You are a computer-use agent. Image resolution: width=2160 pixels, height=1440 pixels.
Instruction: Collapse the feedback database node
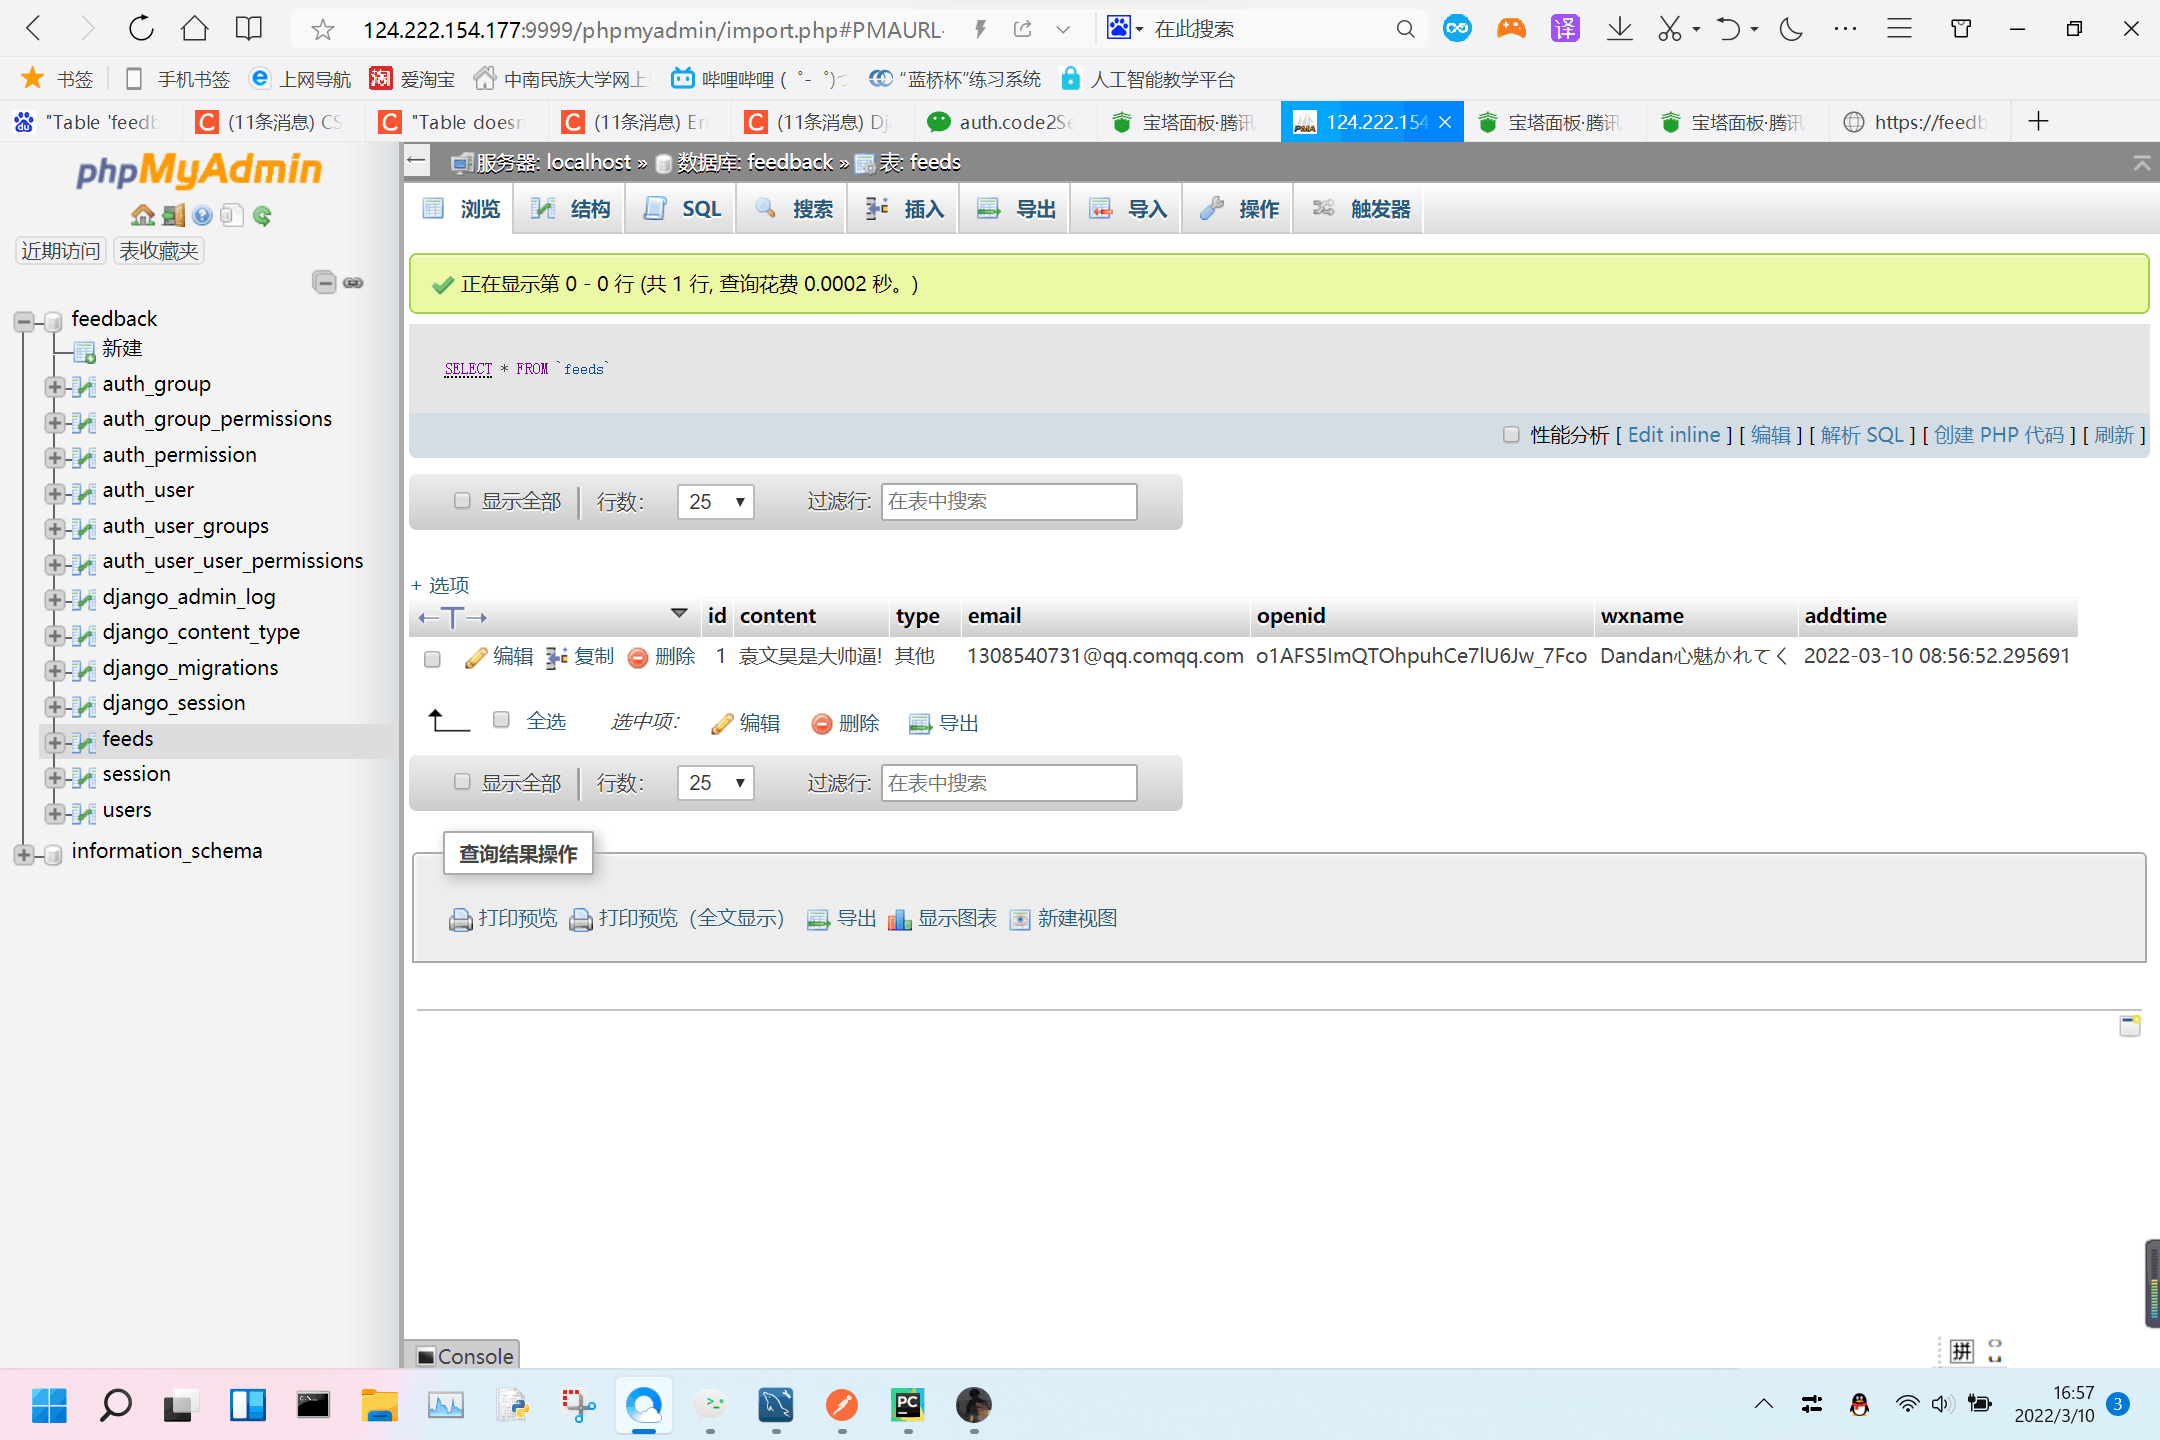point(23,321)
